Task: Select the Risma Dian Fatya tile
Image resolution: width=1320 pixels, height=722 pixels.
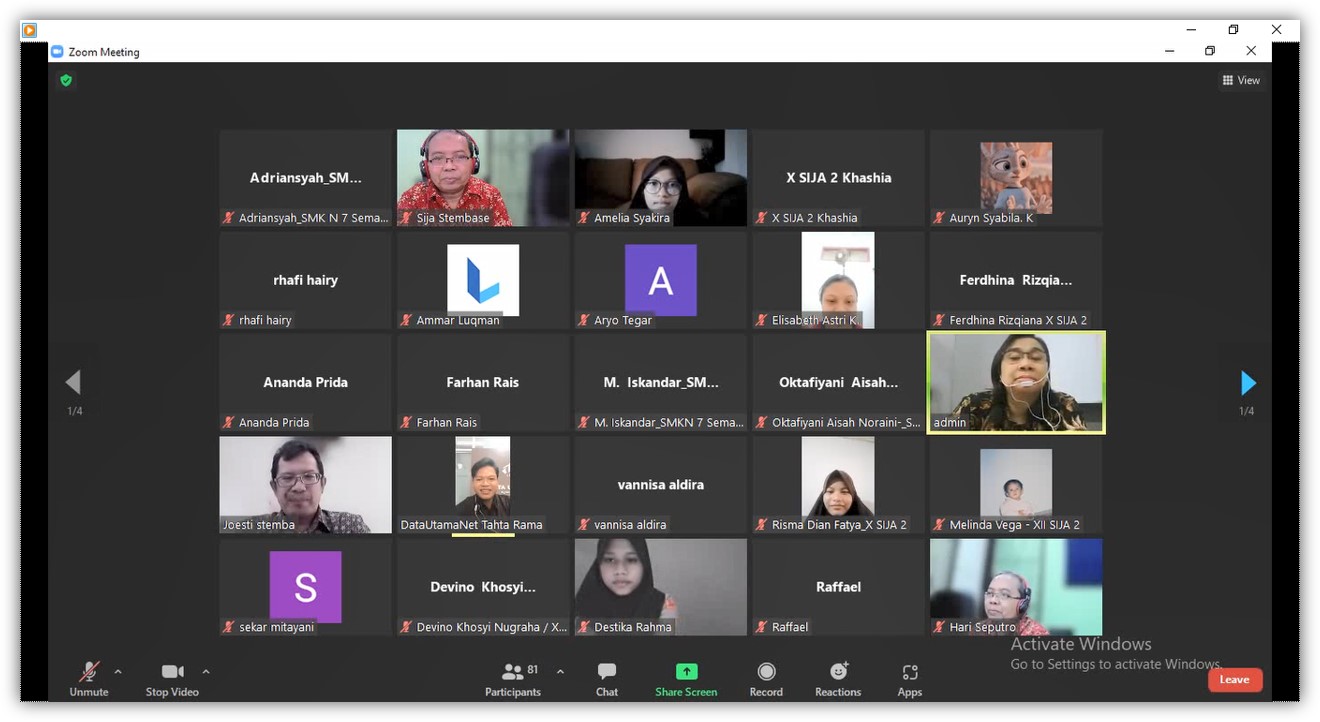Action: pos(838,485)
